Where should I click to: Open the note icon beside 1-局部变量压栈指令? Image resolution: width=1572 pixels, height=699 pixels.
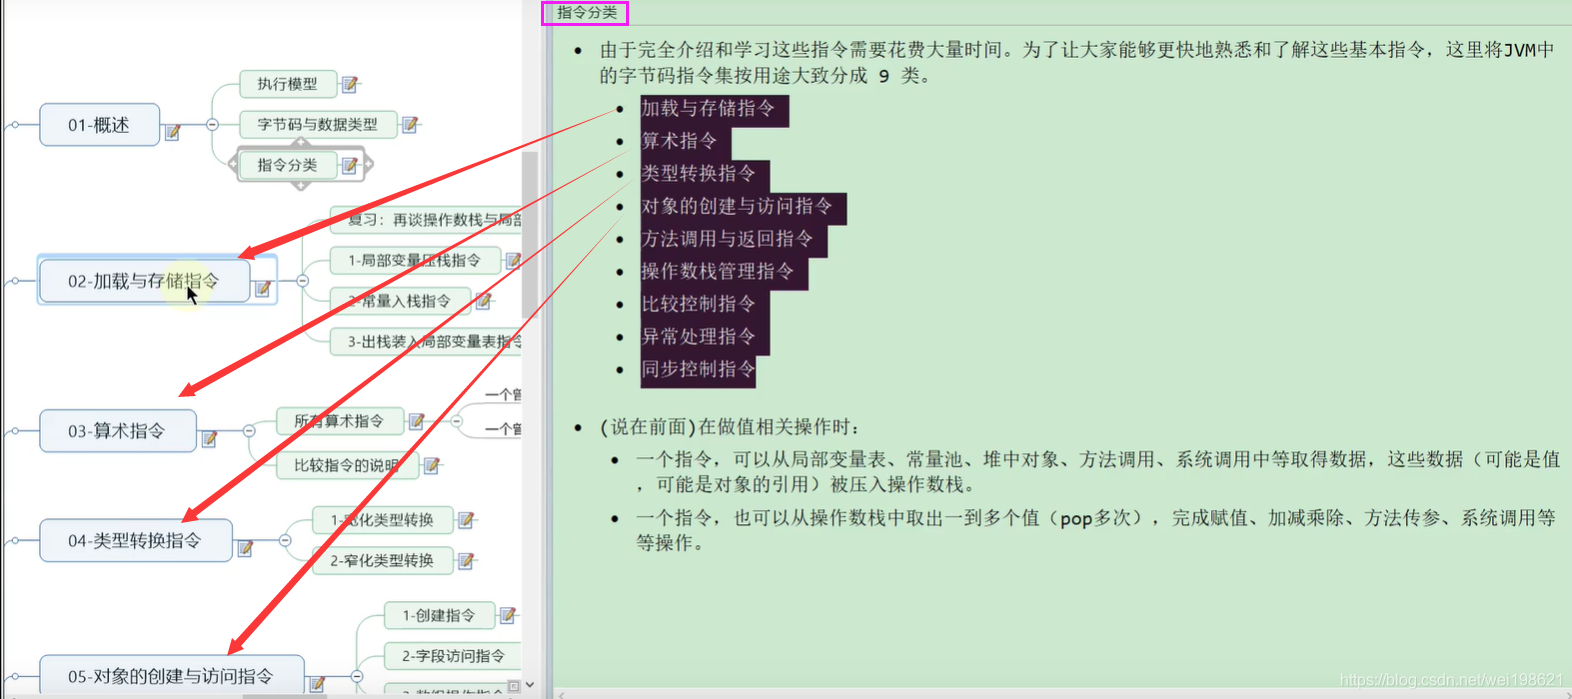[x=513, y=260]
